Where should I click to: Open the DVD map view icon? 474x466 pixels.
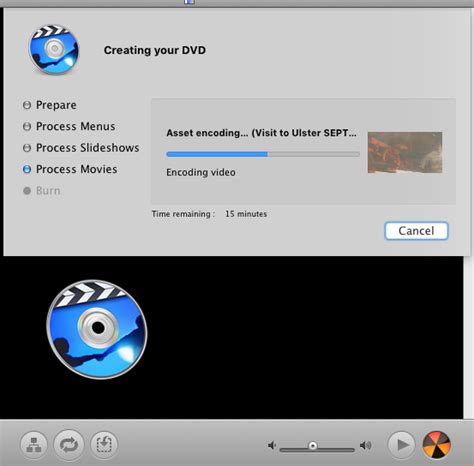34,445
